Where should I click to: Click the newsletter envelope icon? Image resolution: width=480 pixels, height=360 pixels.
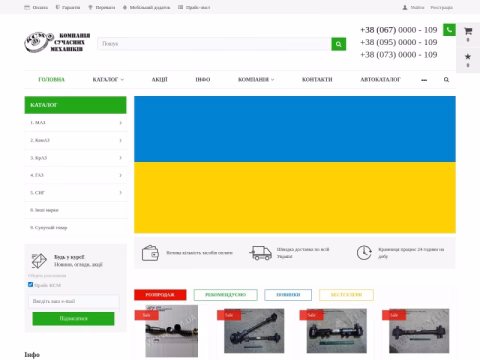click(39, 261)
